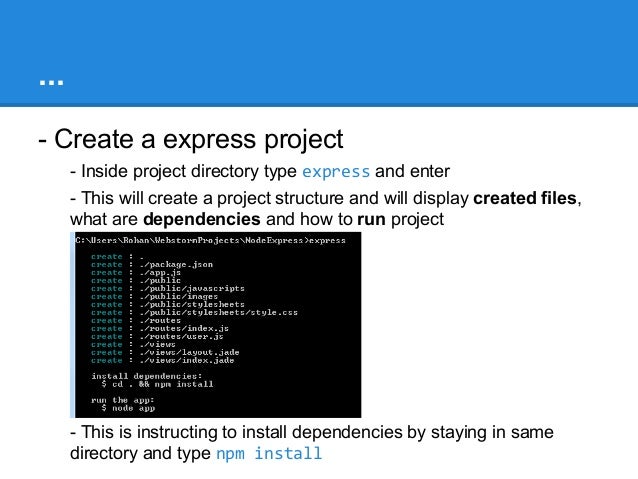Click './views/index.jade' terminal line

click(x=162, y=361)
